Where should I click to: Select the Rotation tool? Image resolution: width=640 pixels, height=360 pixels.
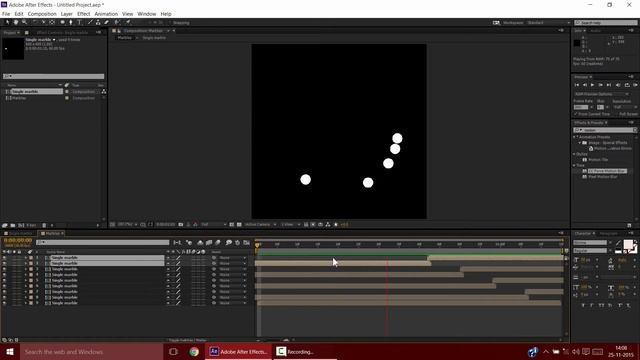click(35, 22)
